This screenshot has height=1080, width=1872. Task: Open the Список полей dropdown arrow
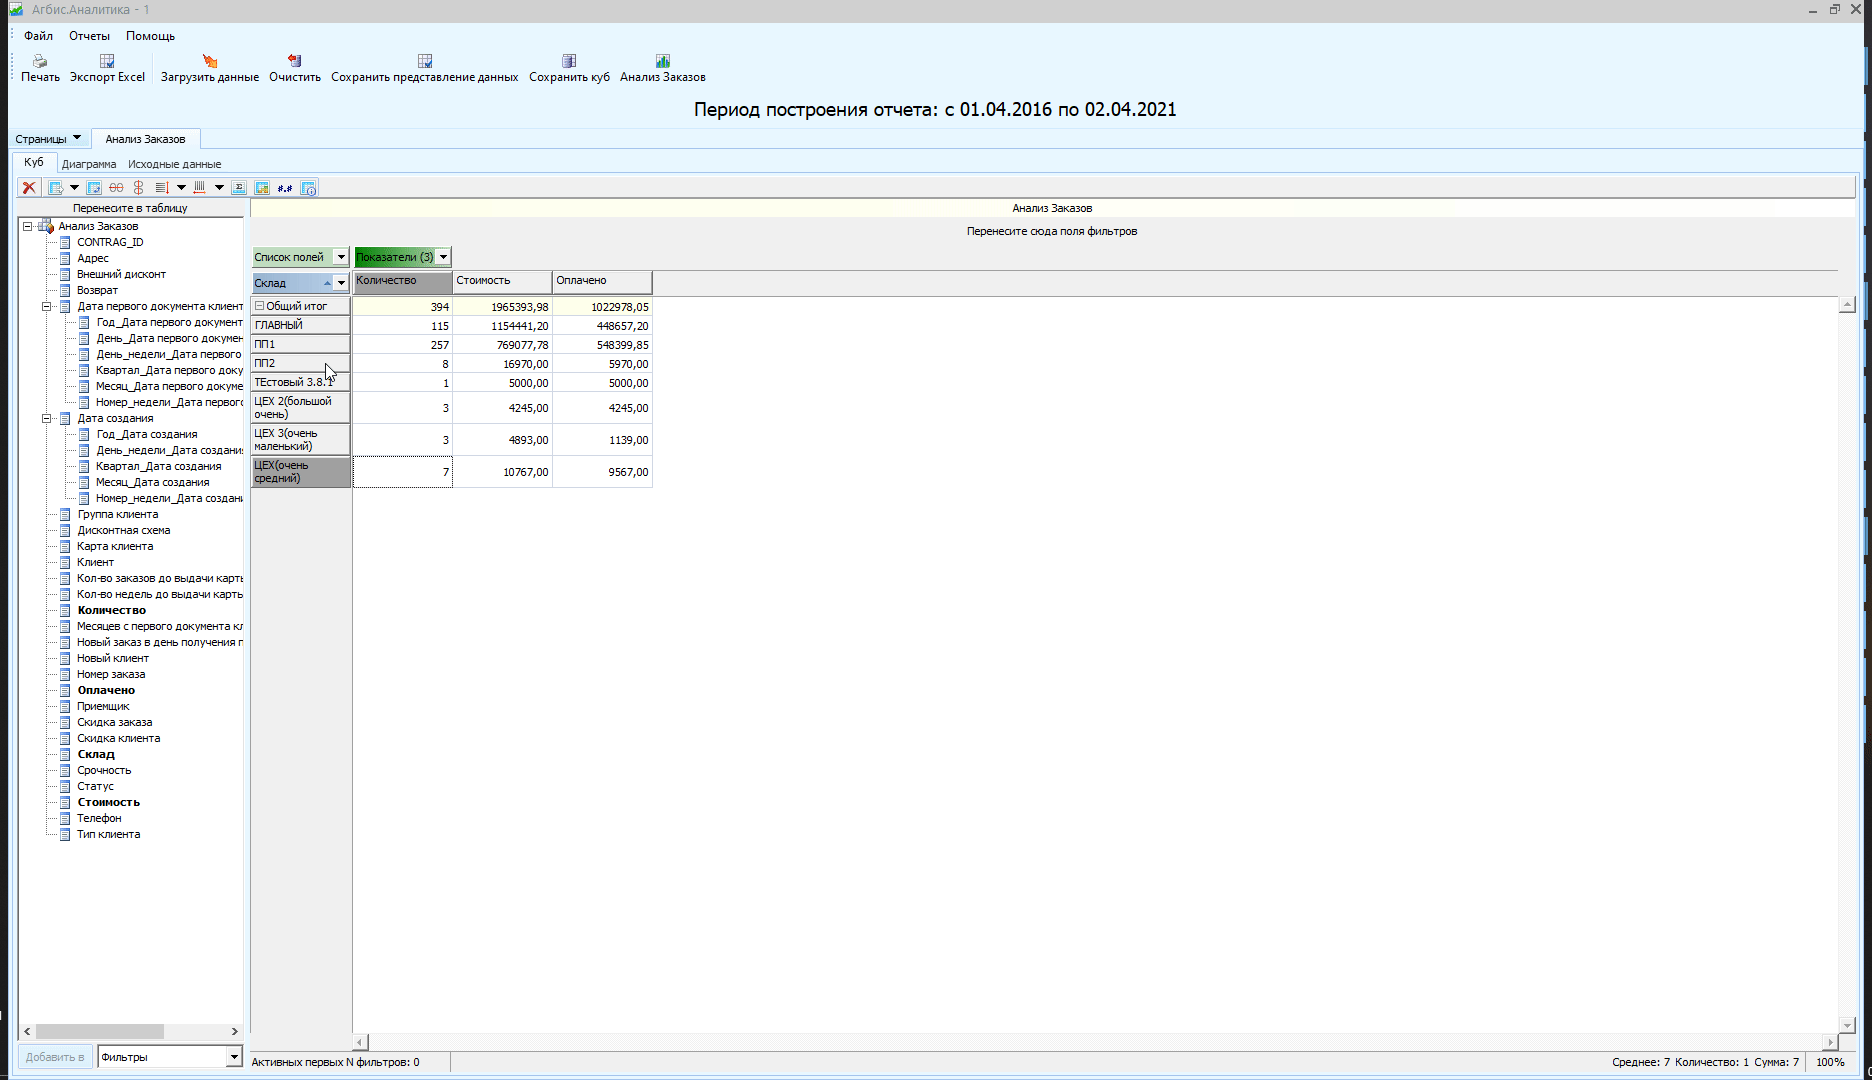(341, 257)
